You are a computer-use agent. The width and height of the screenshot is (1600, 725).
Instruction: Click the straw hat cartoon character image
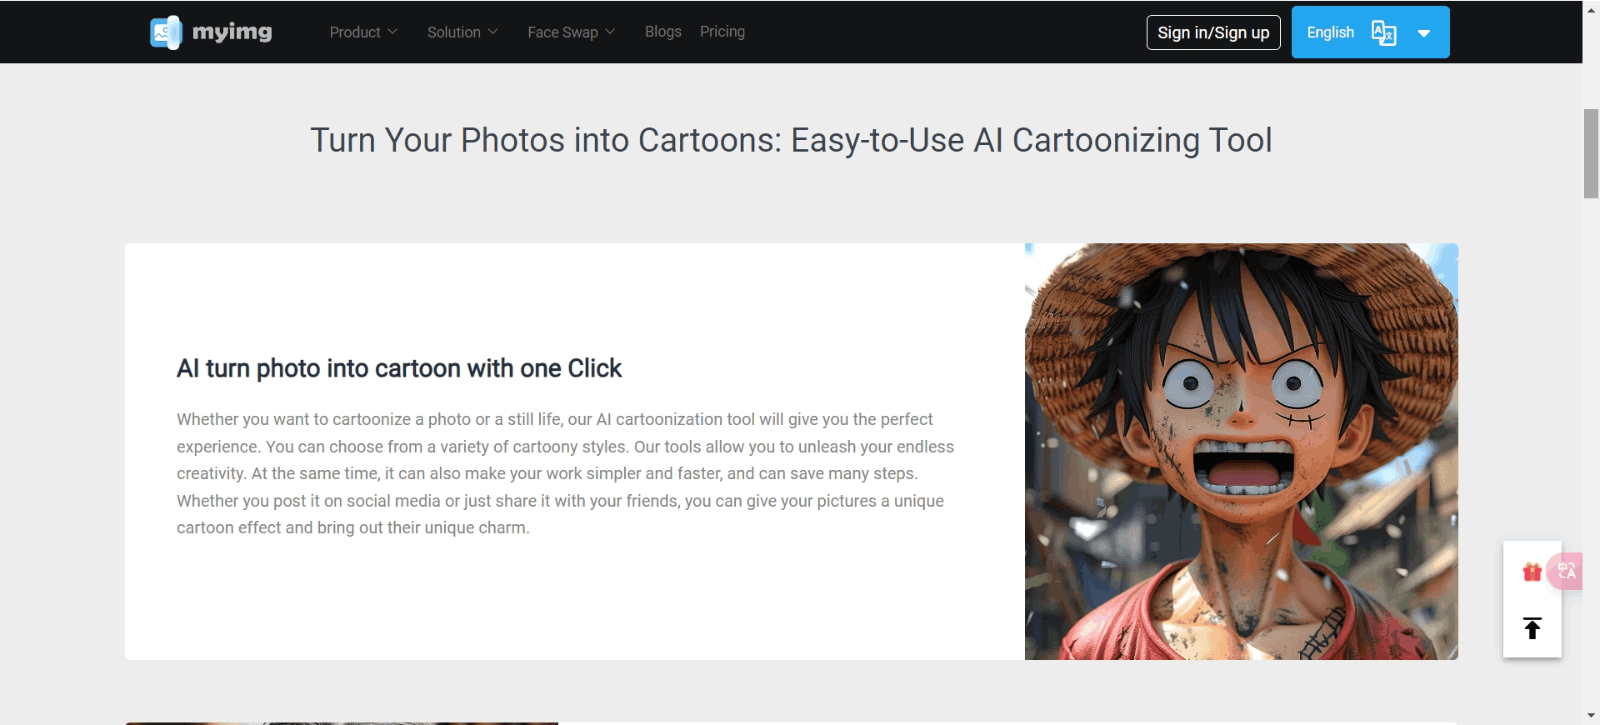pos(1241,451)
